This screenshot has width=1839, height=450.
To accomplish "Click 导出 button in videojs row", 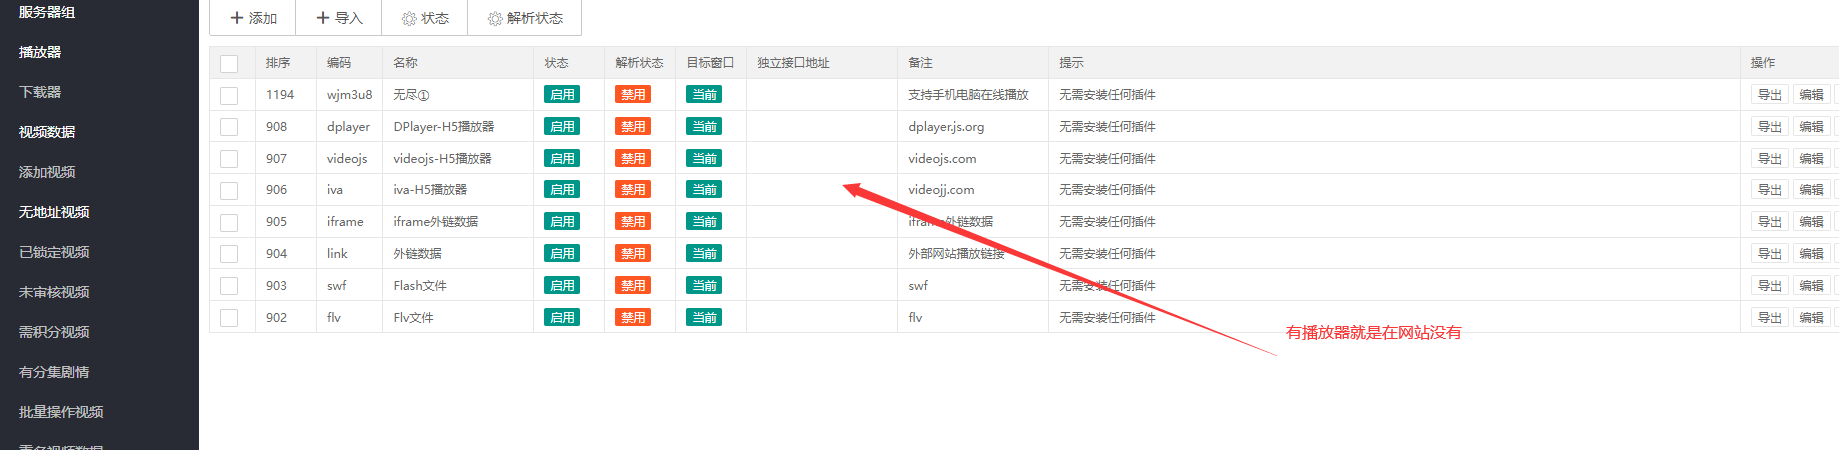I will (1770, 159).
